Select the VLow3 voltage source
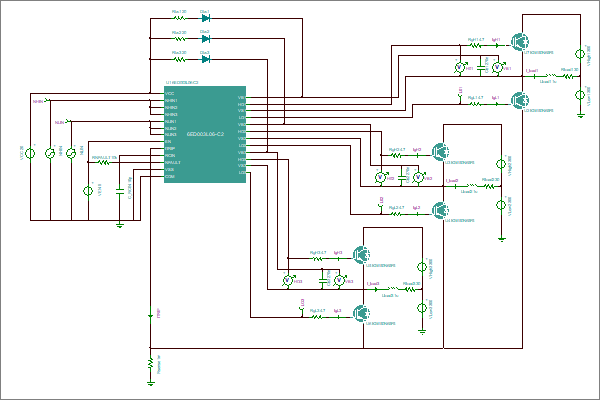600x400 pixels. [x=422, y=308]
